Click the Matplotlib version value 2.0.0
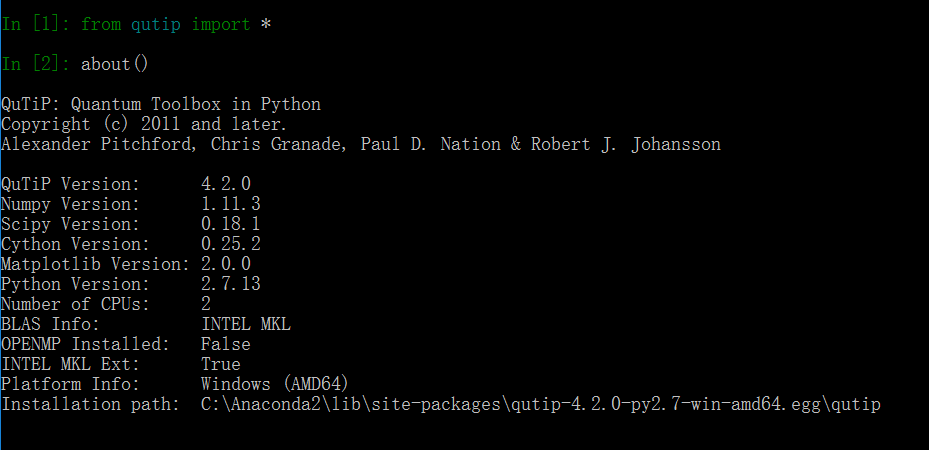Image resolution: width=929 pixels, height=450 pixels. [226, 264]
